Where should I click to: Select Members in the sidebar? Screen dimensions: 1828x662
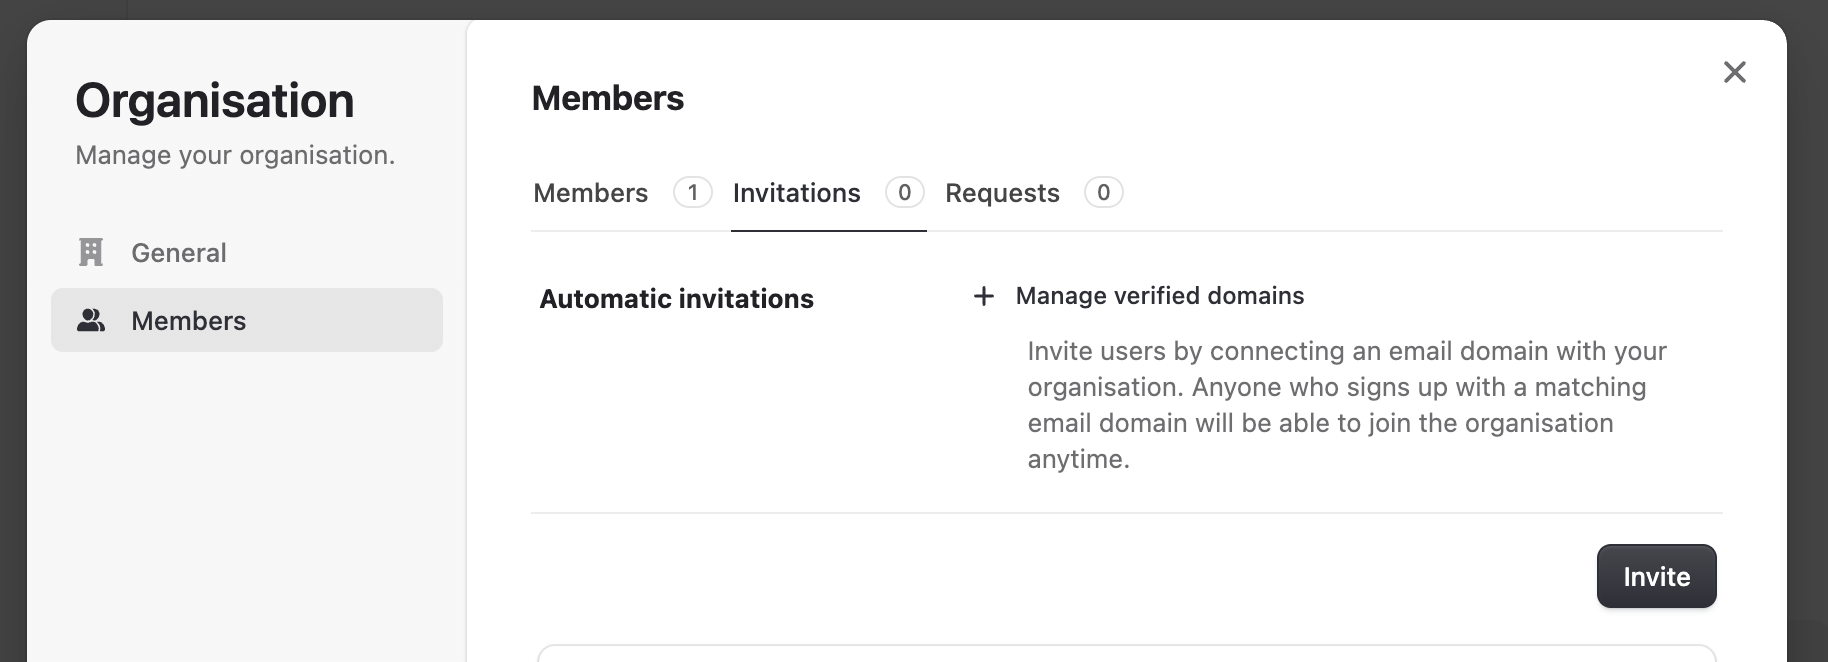pos(247,320)
